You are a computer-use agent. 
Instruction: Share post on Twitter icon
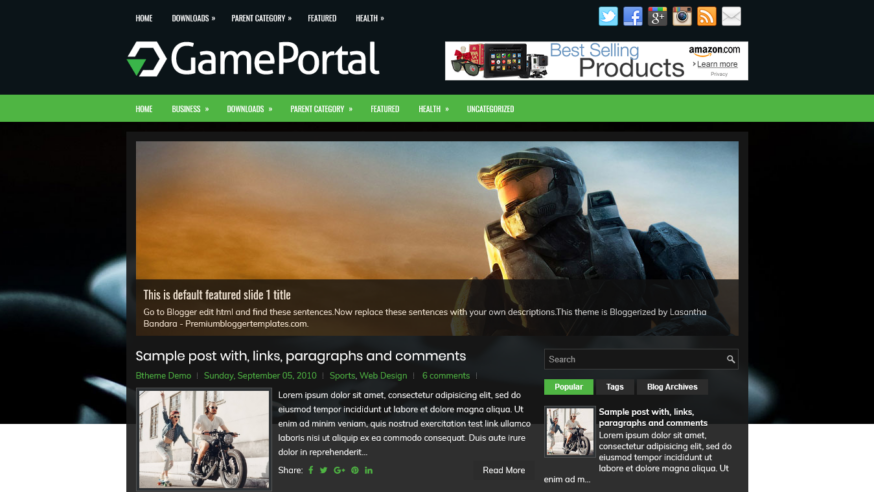click(324, 470)
